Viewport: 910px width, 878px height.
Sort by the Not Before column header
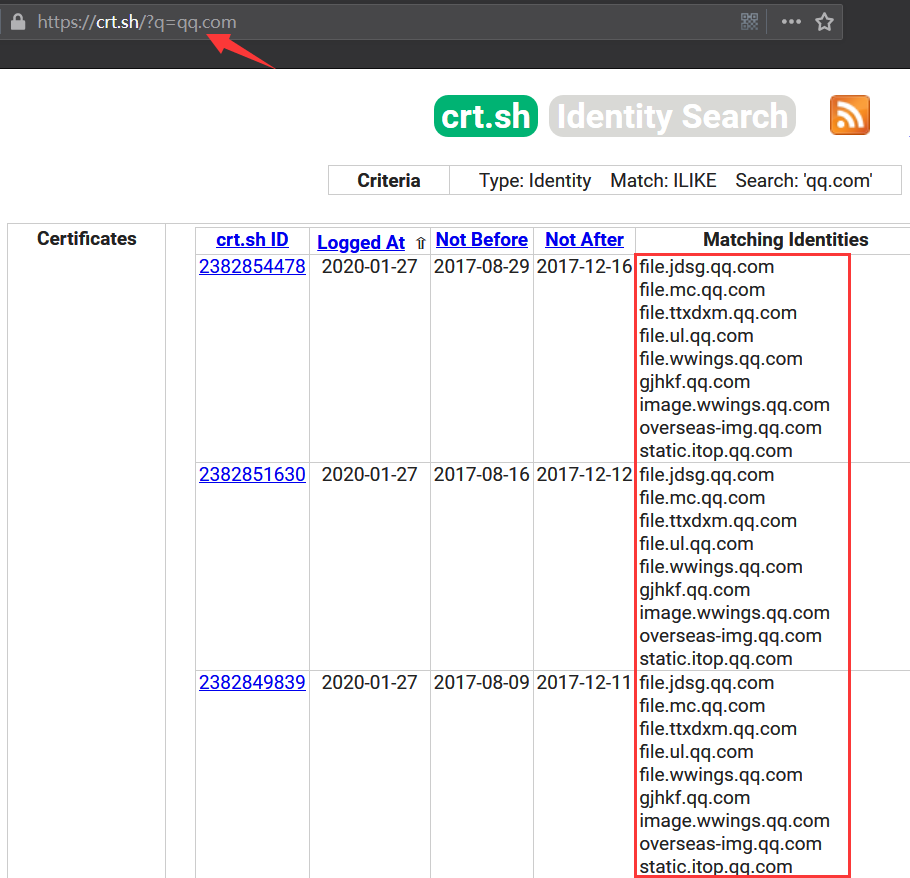482,240
